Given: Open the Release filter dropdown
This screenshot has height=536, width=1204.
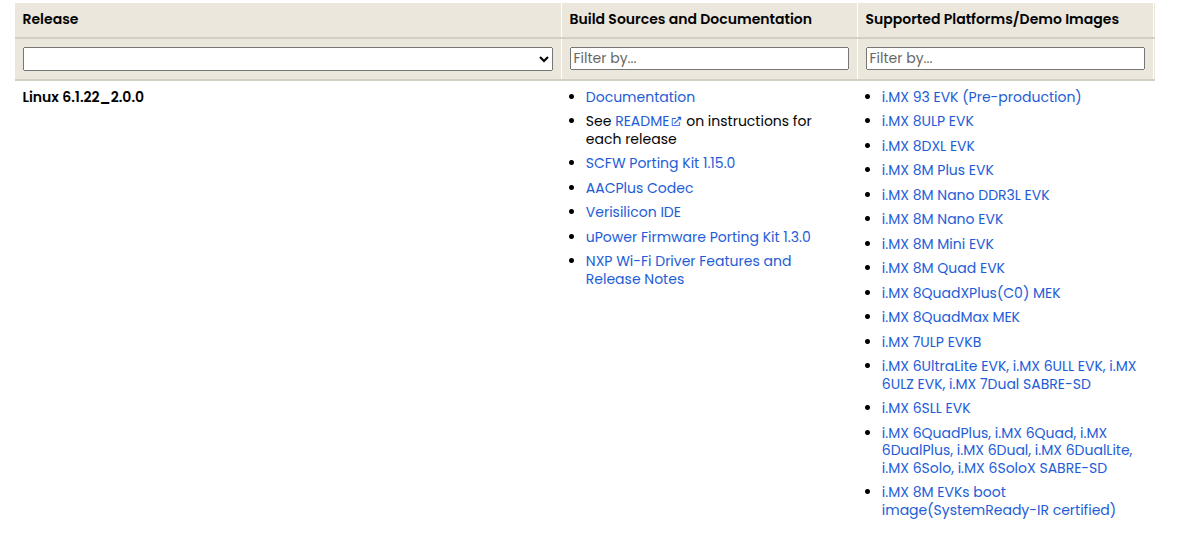Looking at the screenshot, I should pyautogui.click(x=288, y=59).
